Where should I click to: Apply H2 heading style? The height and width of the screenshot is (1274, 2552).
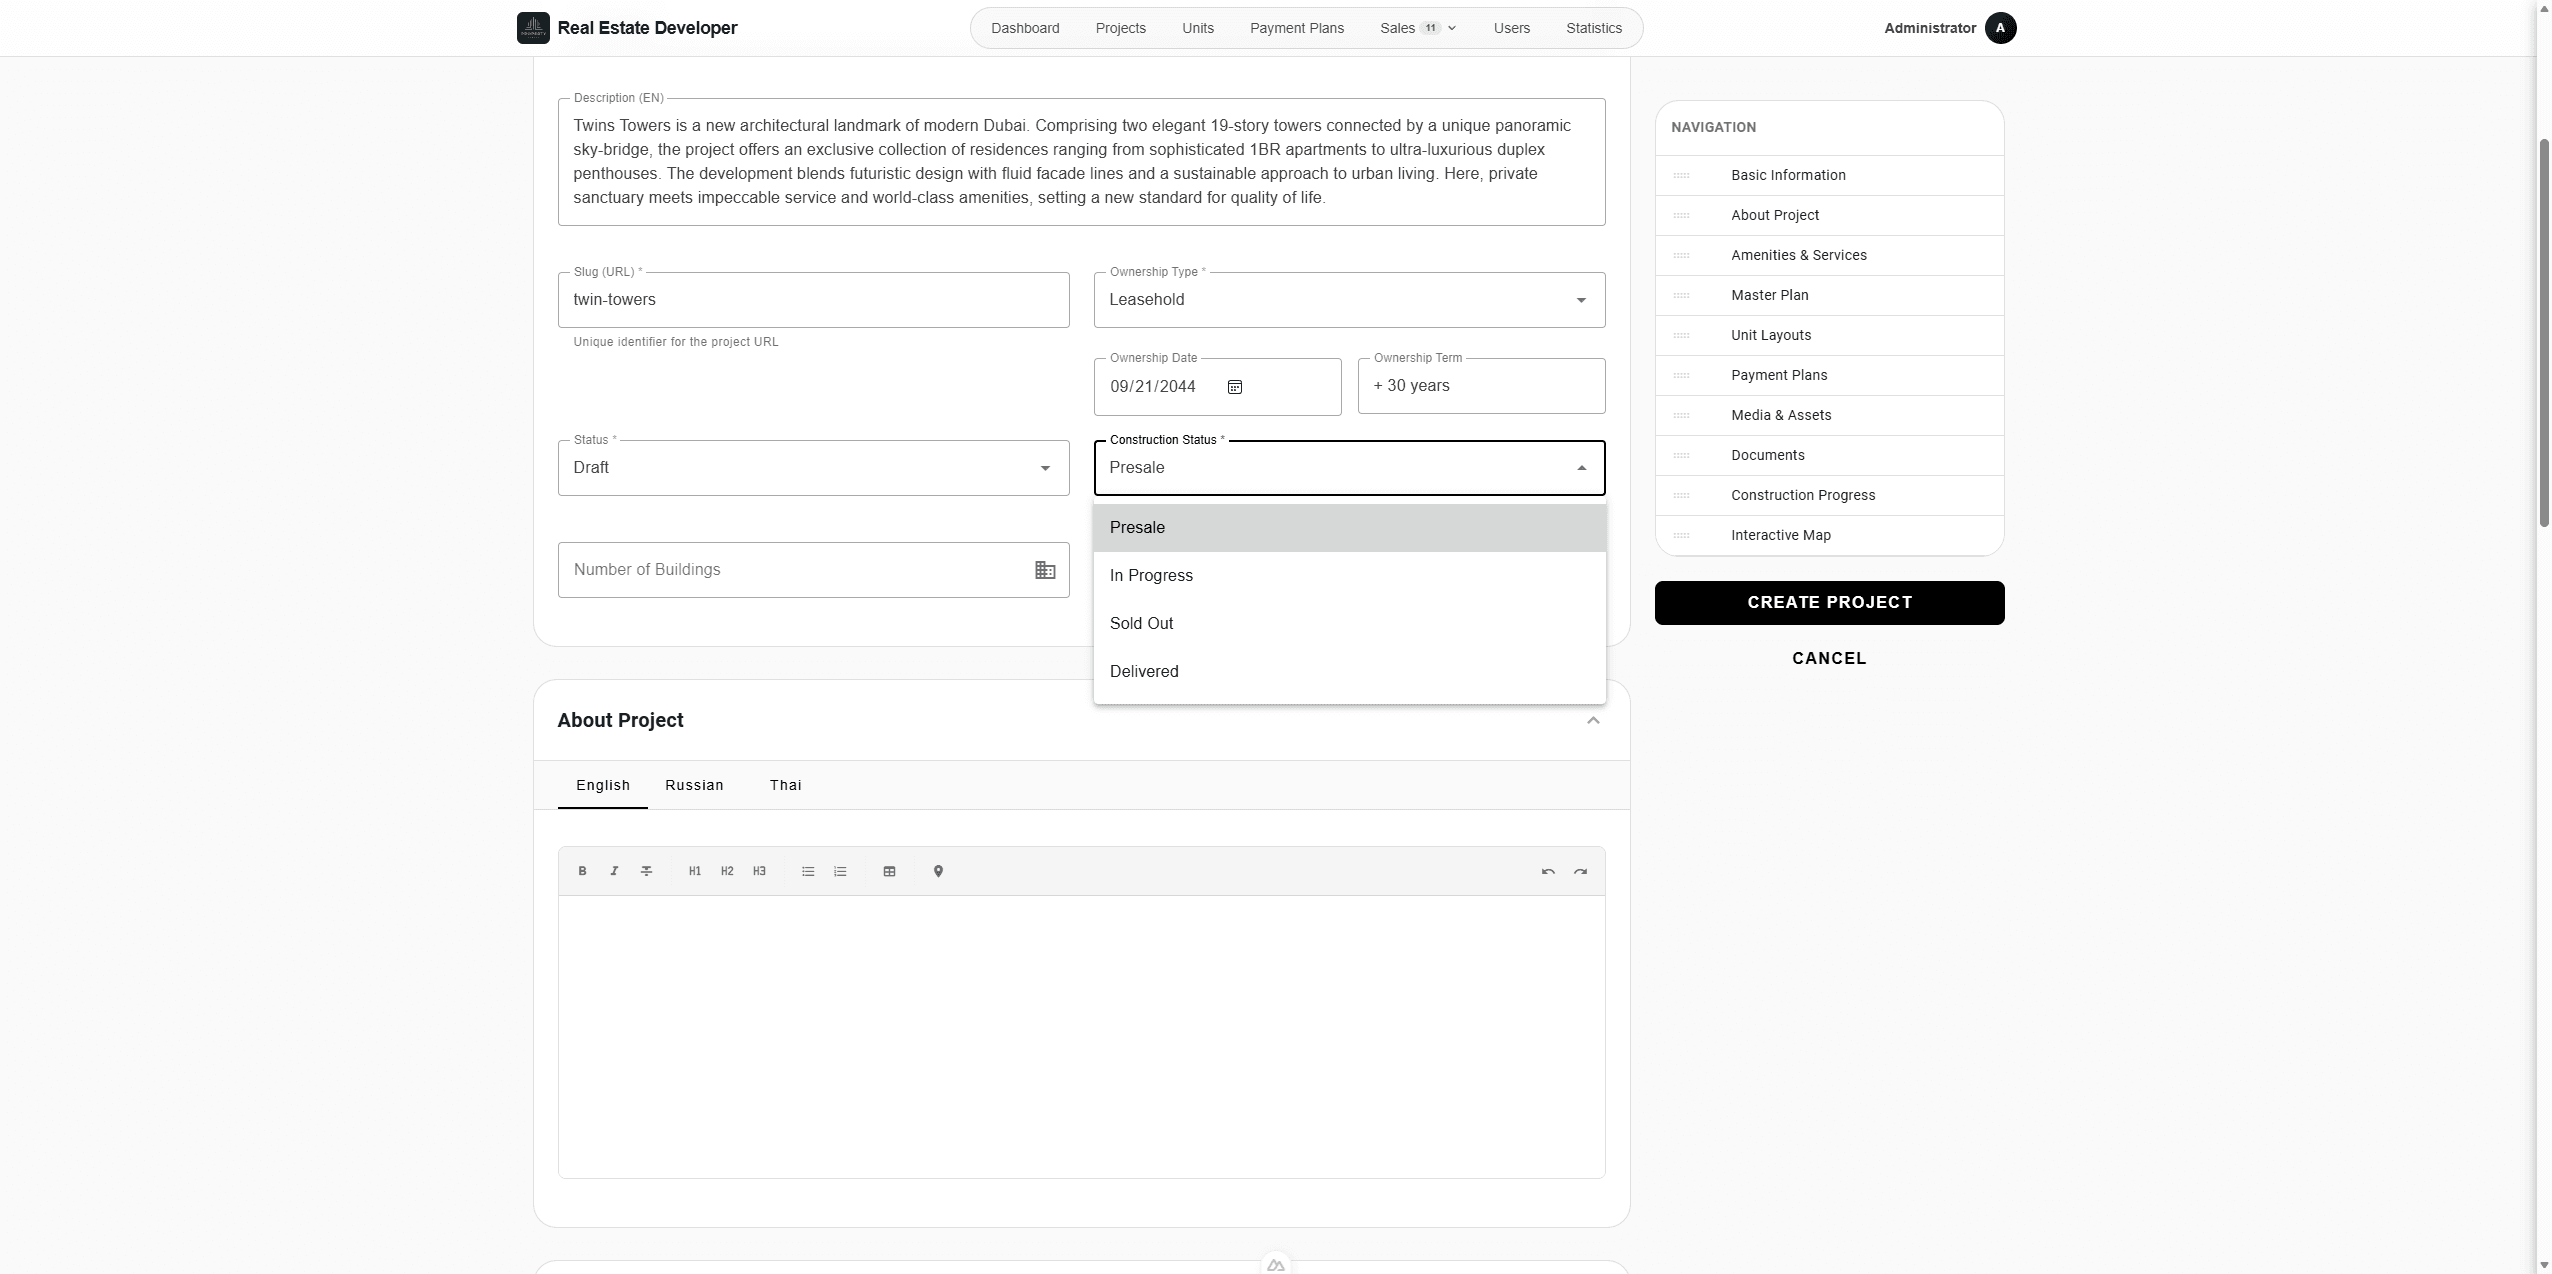(x=727, y=871)
